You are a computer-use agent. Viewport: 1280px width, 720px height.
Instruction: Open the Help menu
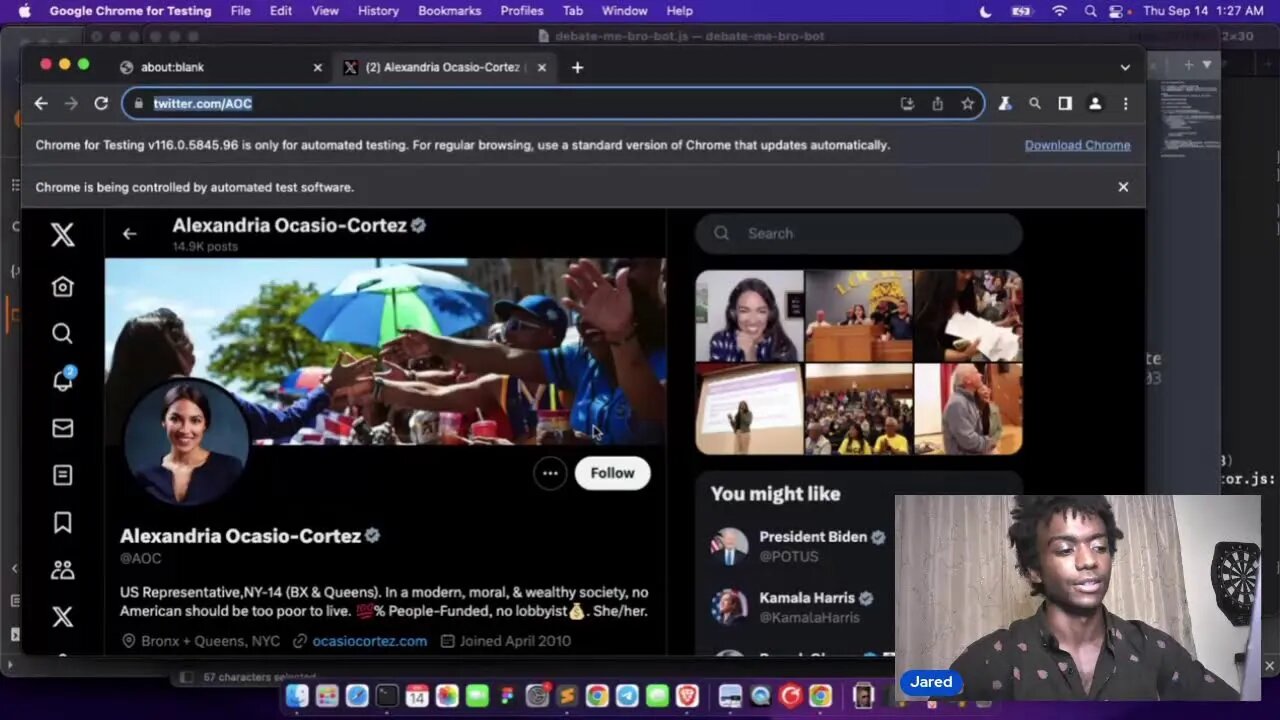click(679, 11)
